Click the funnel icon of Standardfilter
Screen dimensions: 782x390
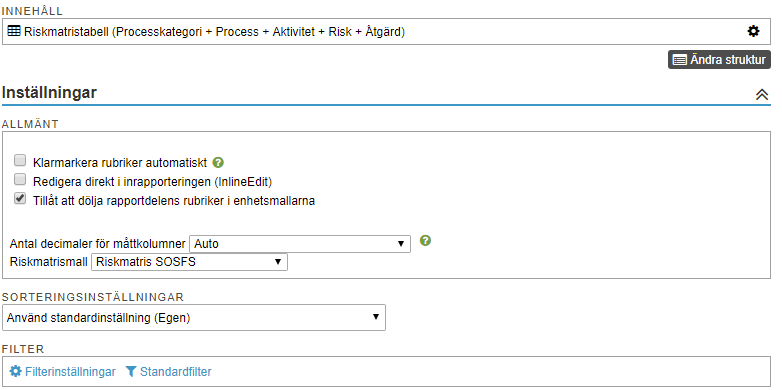tap(131, 372)
